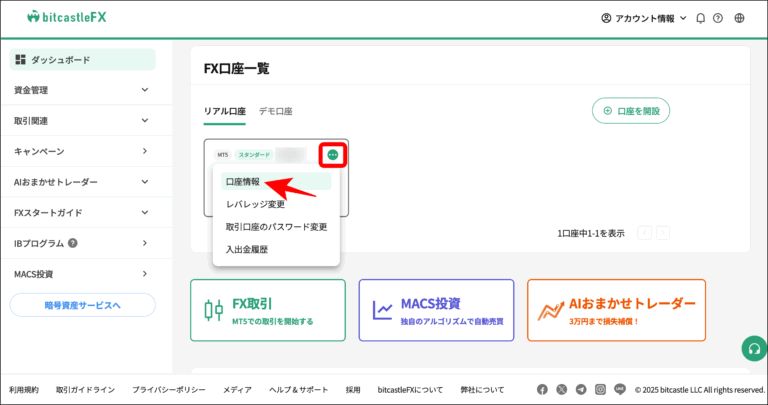This screenshot has height=405, width=768.
Task: Open プライバシーポリシー footer link
Action: (168, 390)
